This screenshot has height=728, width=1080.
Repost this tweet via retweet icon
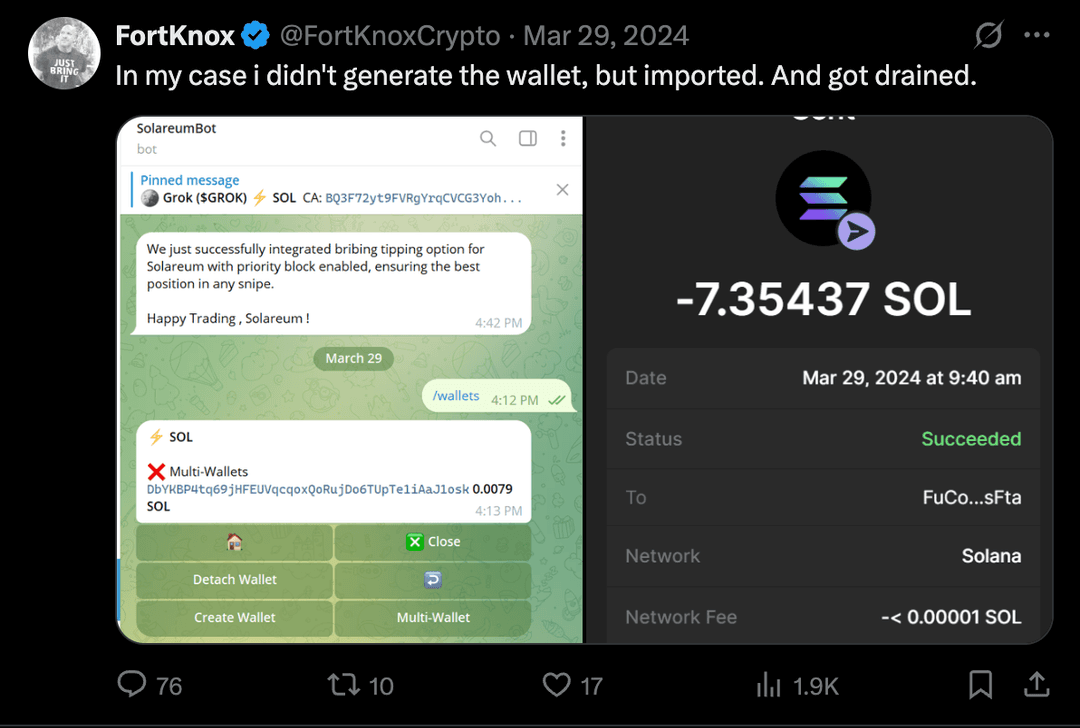(344, 685)
